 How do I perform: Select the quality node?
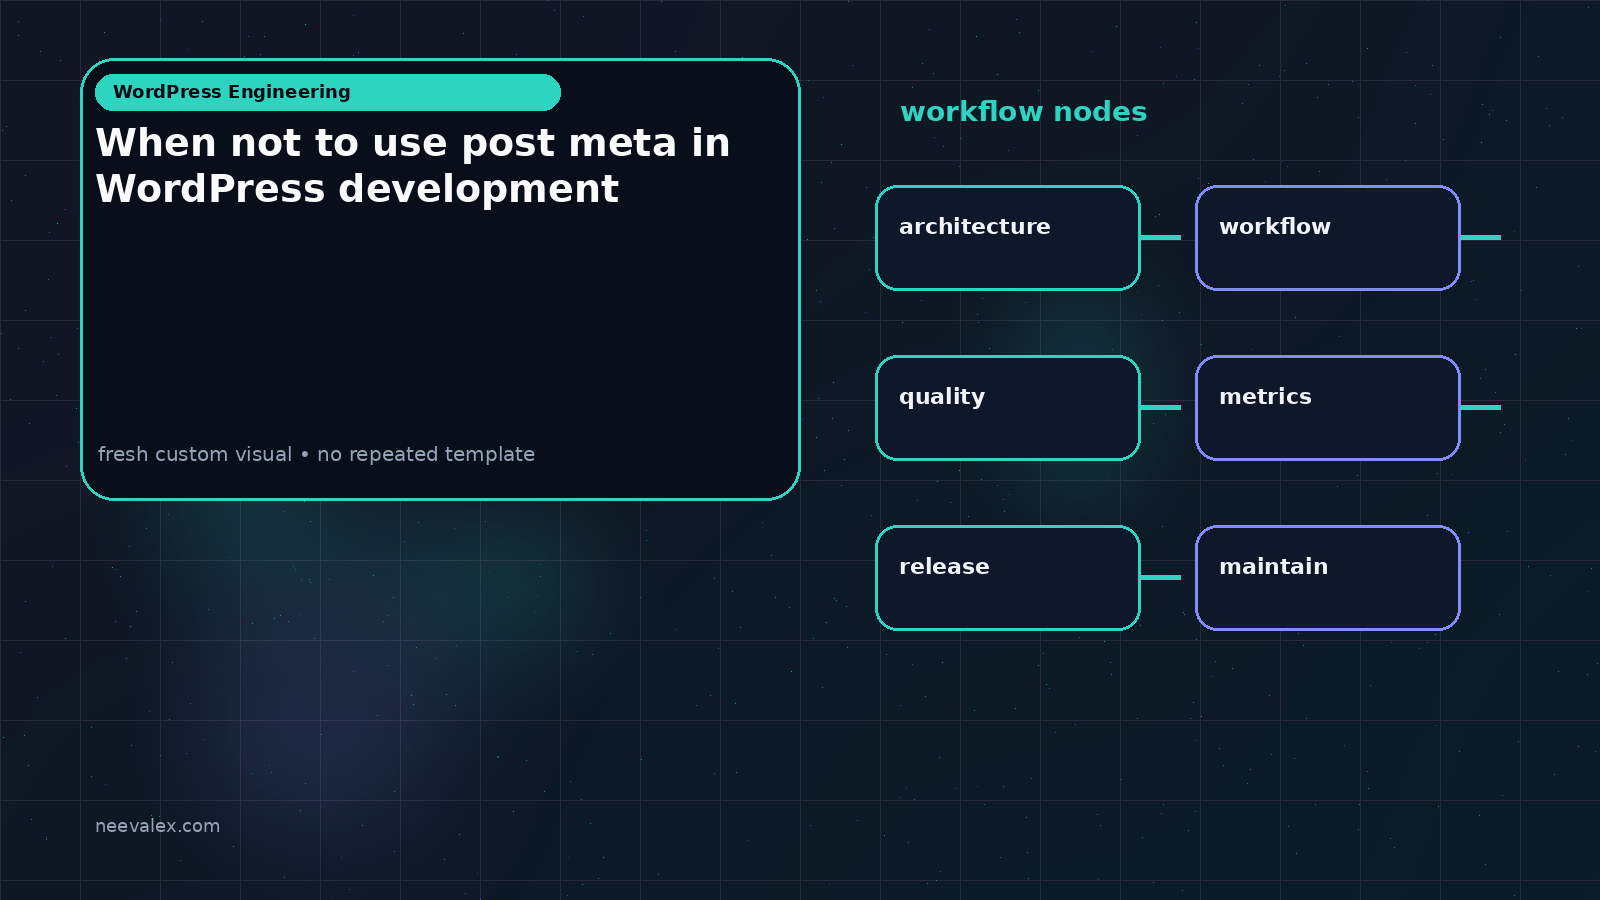[x=1008, y=408]
